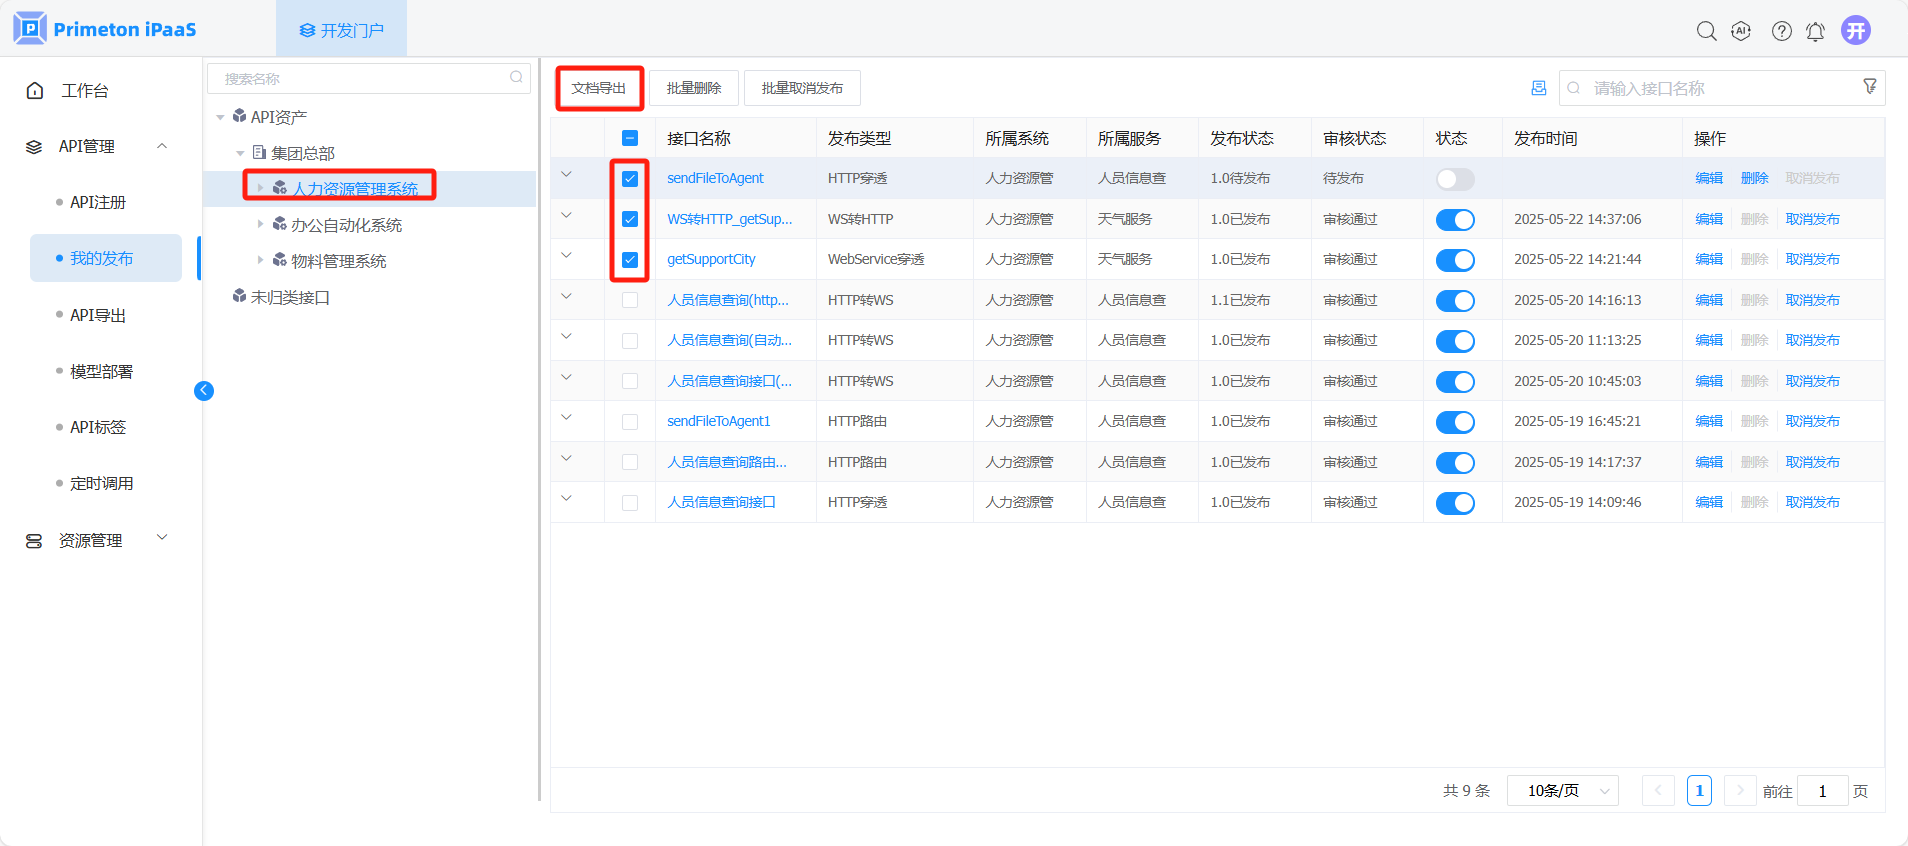Open the help question mark icon
The image size is (1908, 846).
click(x=1781, y=31)
